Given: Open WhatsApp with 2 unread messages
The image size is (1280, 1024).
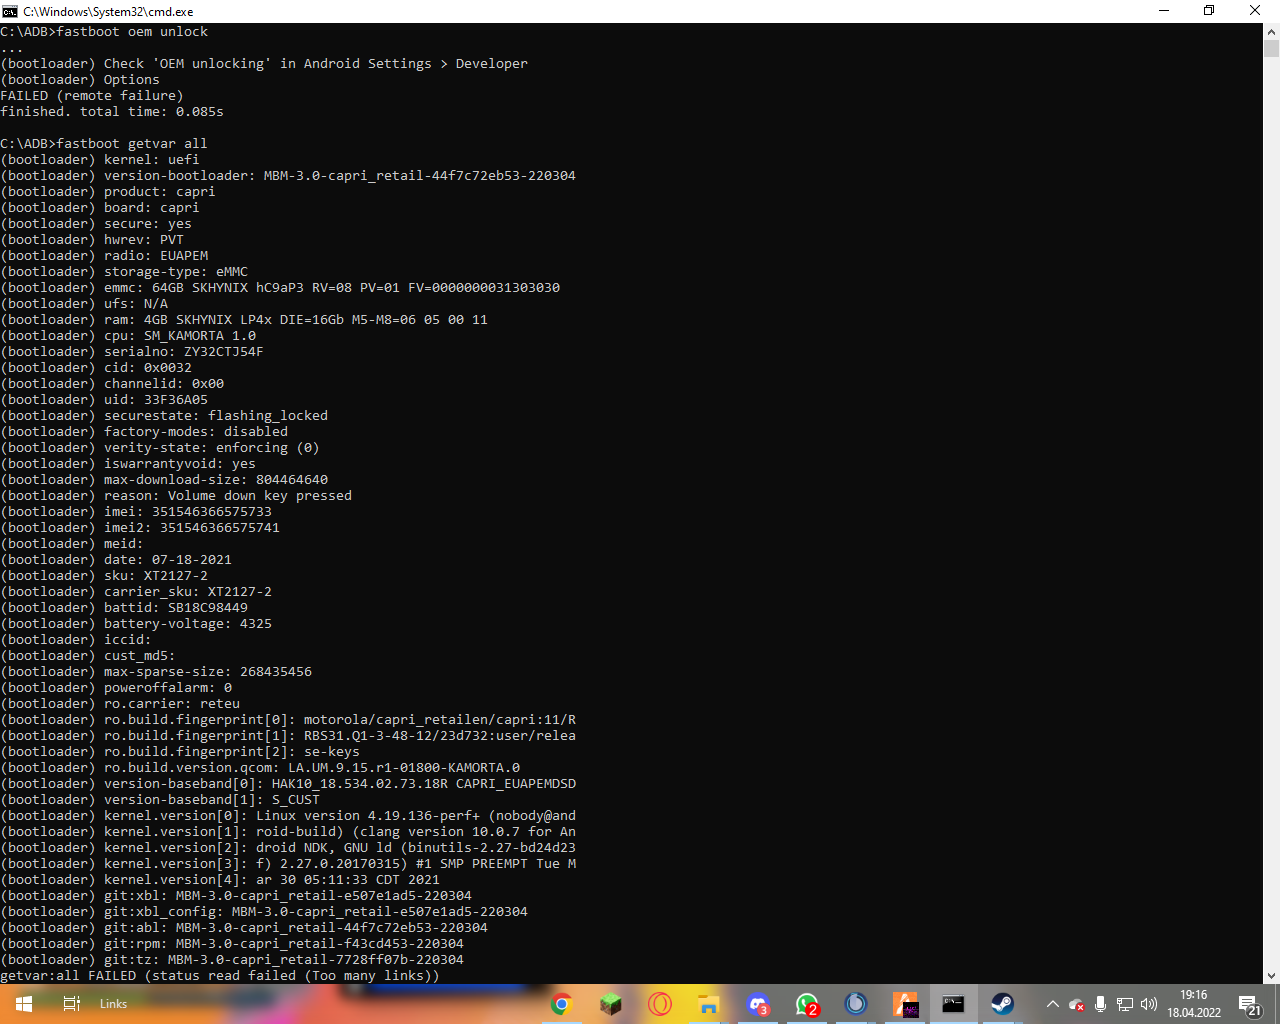Looking at the screenshot, I should point(807,1004).
